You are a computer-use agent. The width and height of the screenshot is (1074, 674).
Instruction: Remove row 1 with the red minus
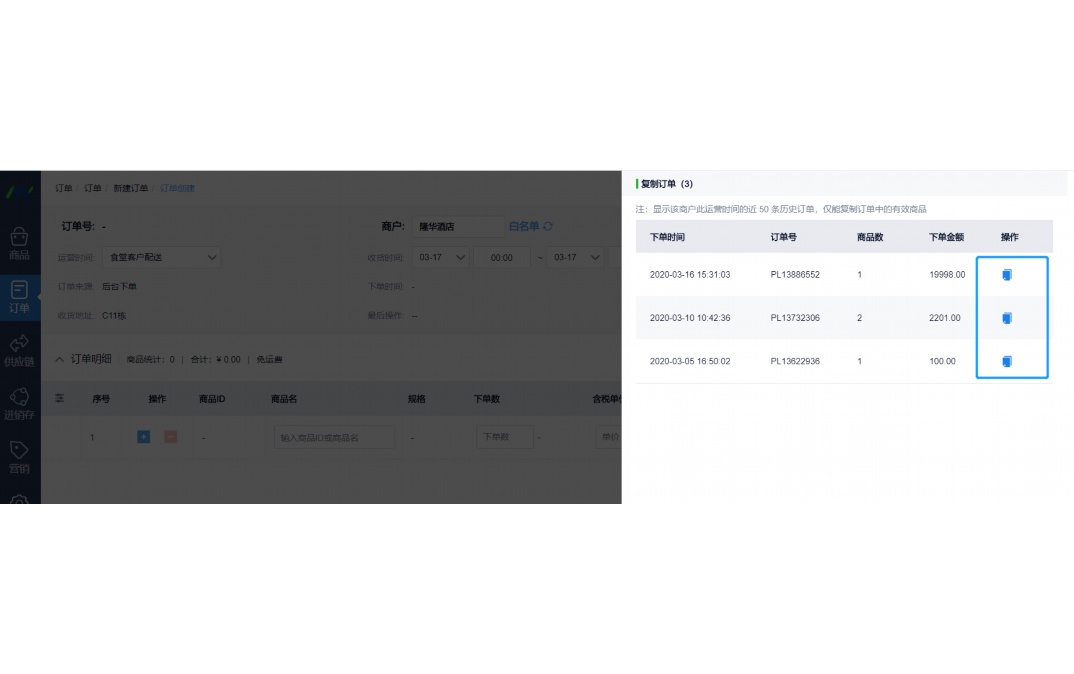[x=170, y=437]
